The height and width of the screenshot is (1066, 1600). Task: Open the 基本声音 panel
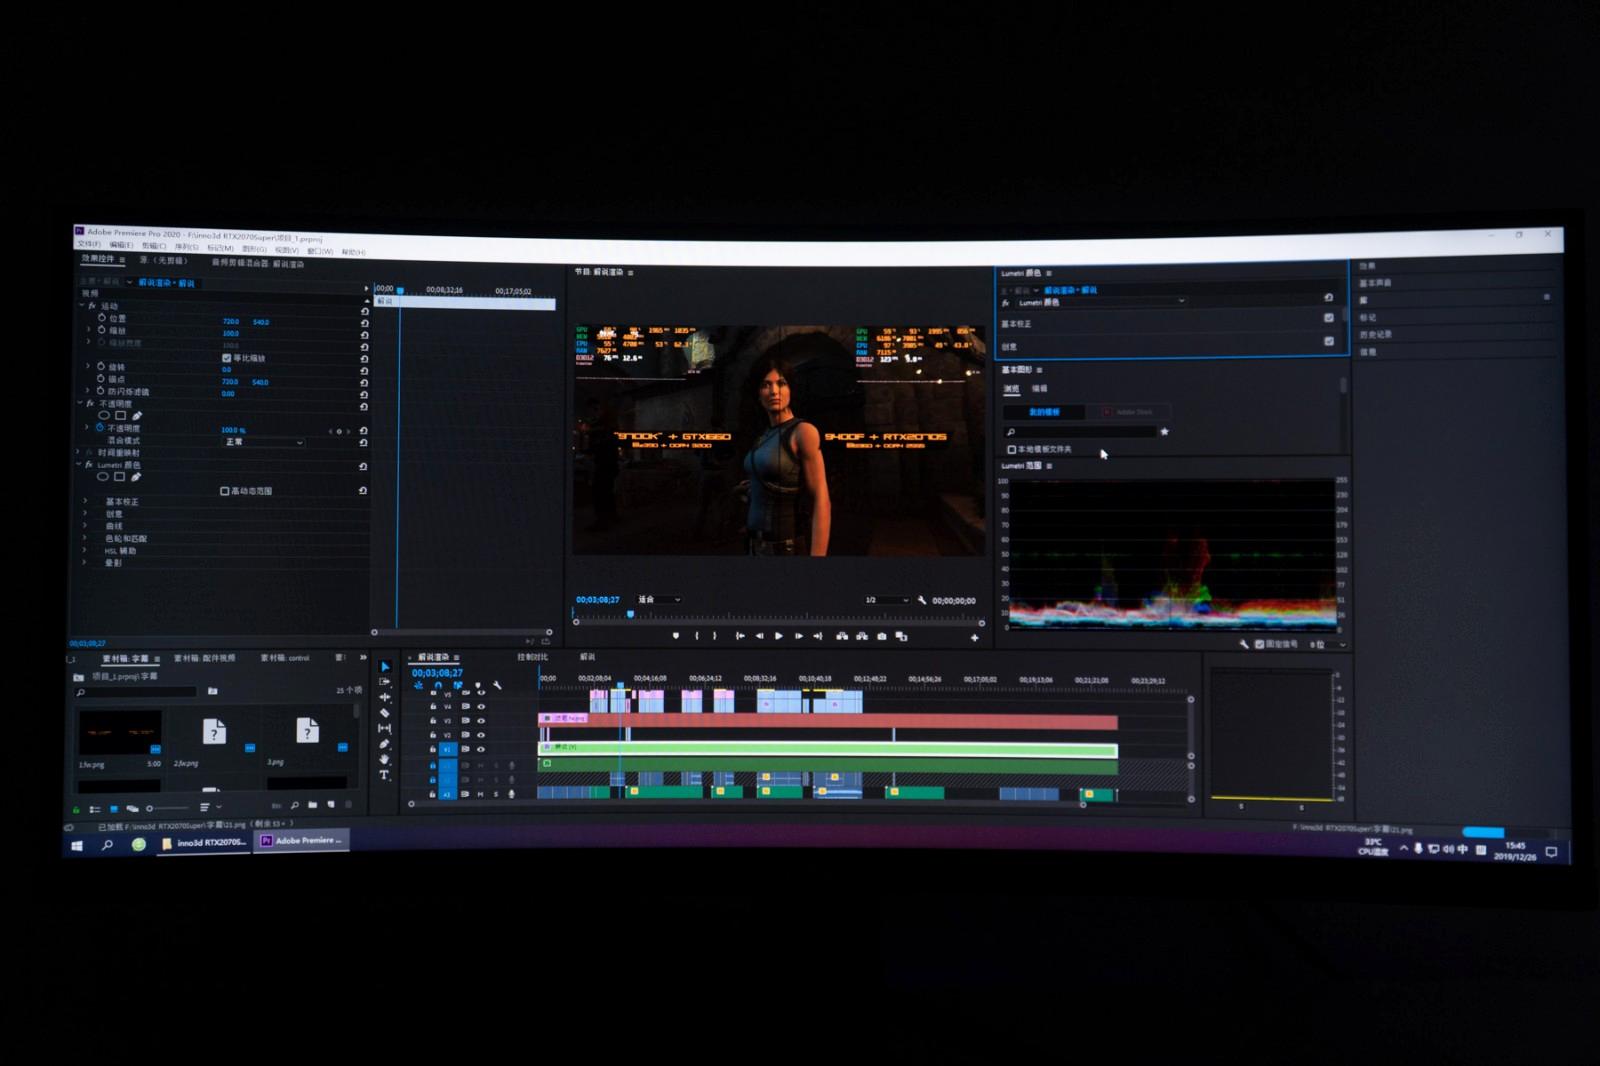point(1376,283)
